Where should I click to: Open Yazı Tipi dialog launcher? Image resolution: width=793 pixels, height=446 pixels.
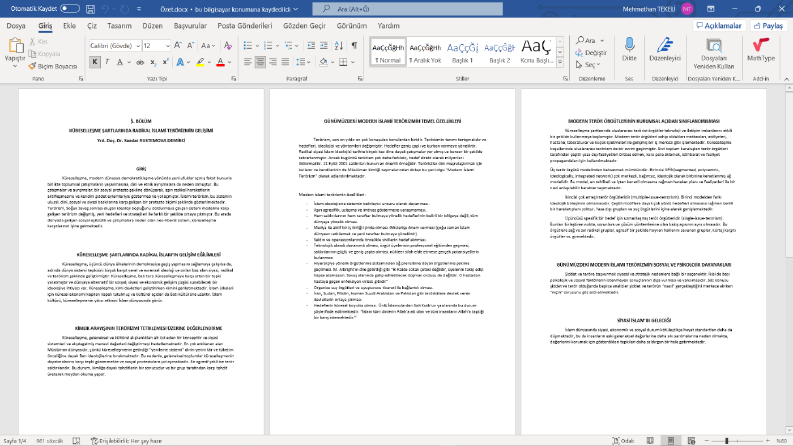[x=234, y=79]
